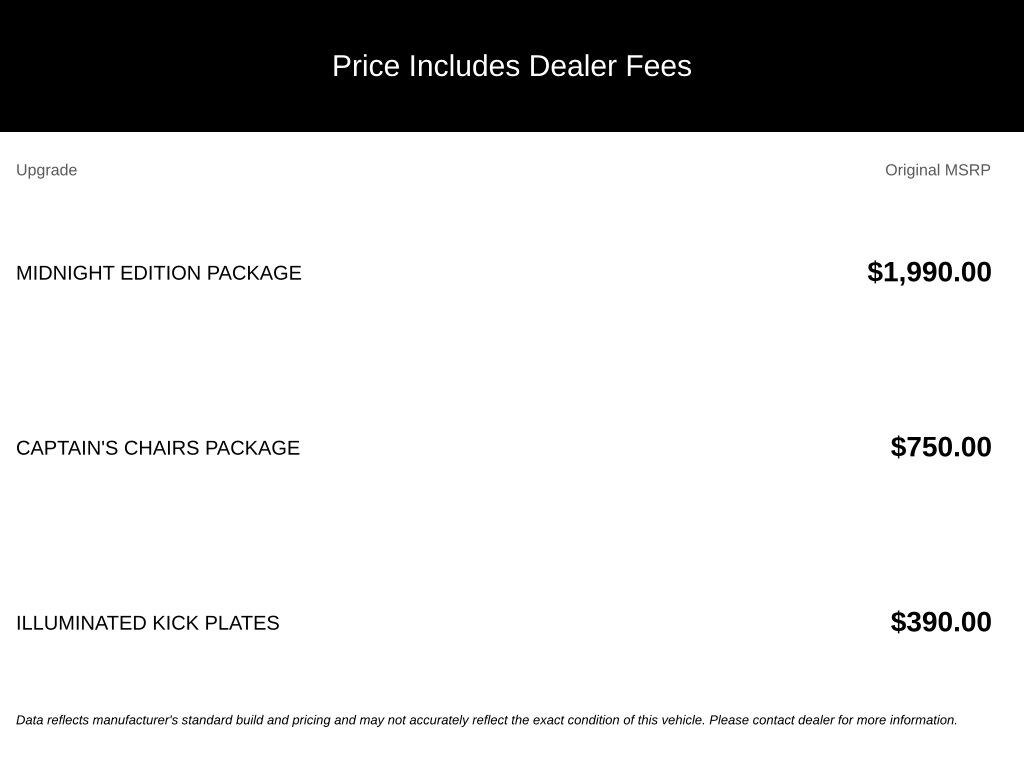
Task: Click the word 'CAPTAIN'S' in second upgrade
Action: point(67,448)
